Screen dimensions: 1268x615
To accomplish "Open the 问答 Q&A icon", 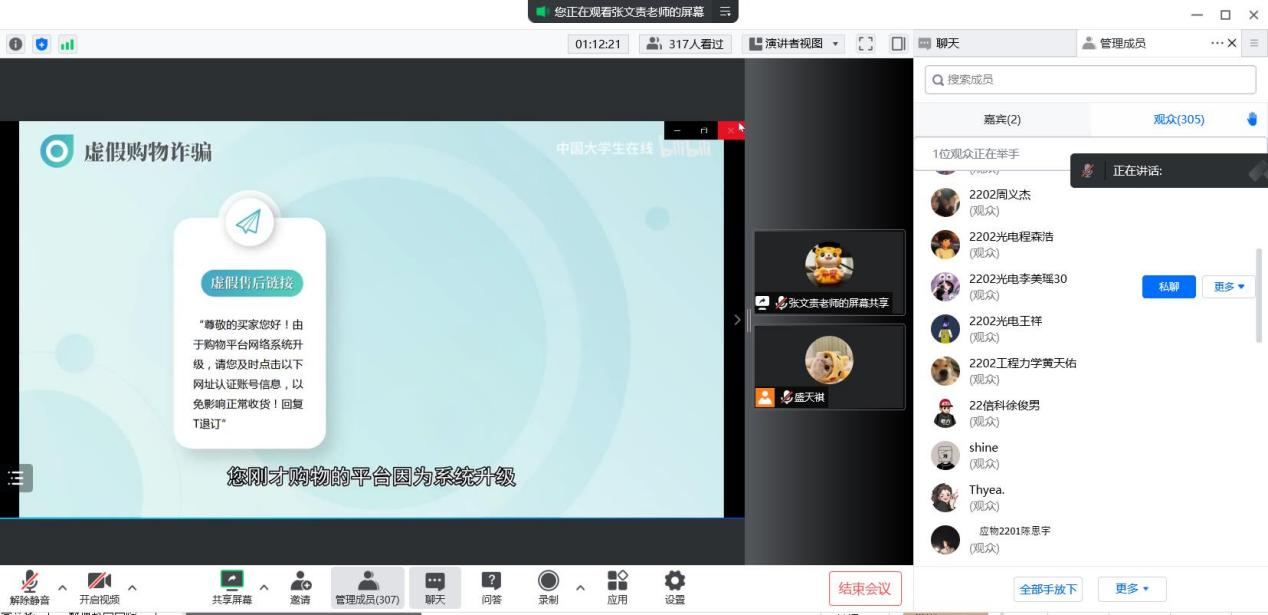I will click(491, 587).
